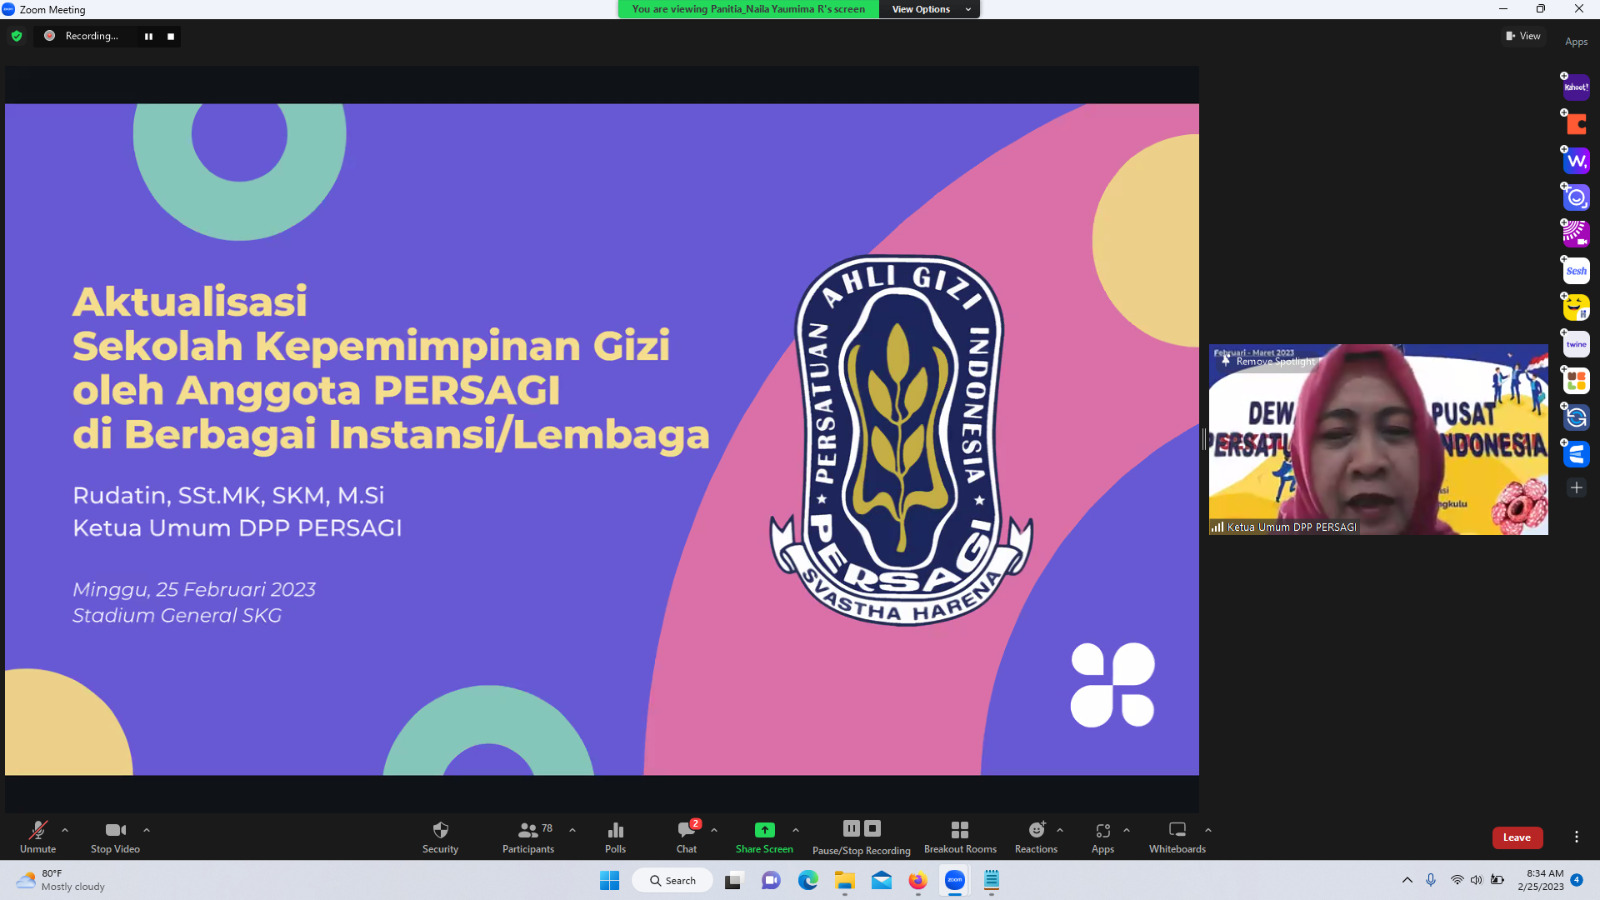This screenshot has width=1600, height=900.
Task: Click the encryption shield icon
Action: (17, 36)
